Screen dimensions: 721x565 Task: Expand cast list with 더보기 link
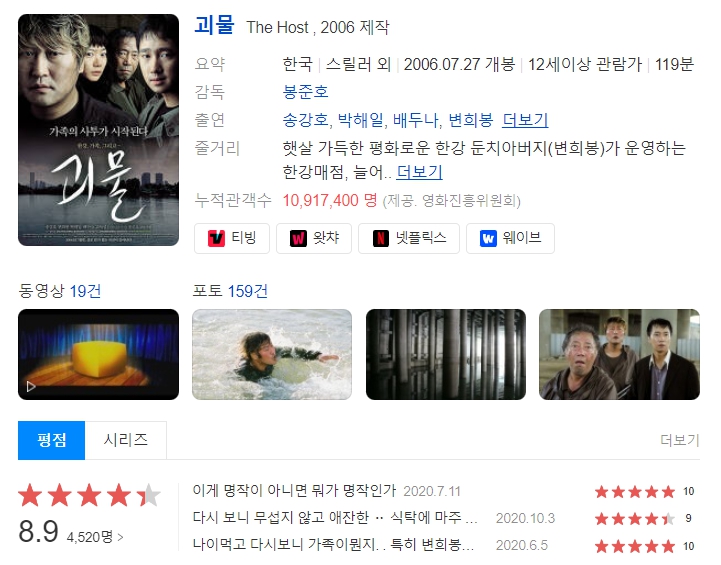pyautogui.click(x=525, y=120)
